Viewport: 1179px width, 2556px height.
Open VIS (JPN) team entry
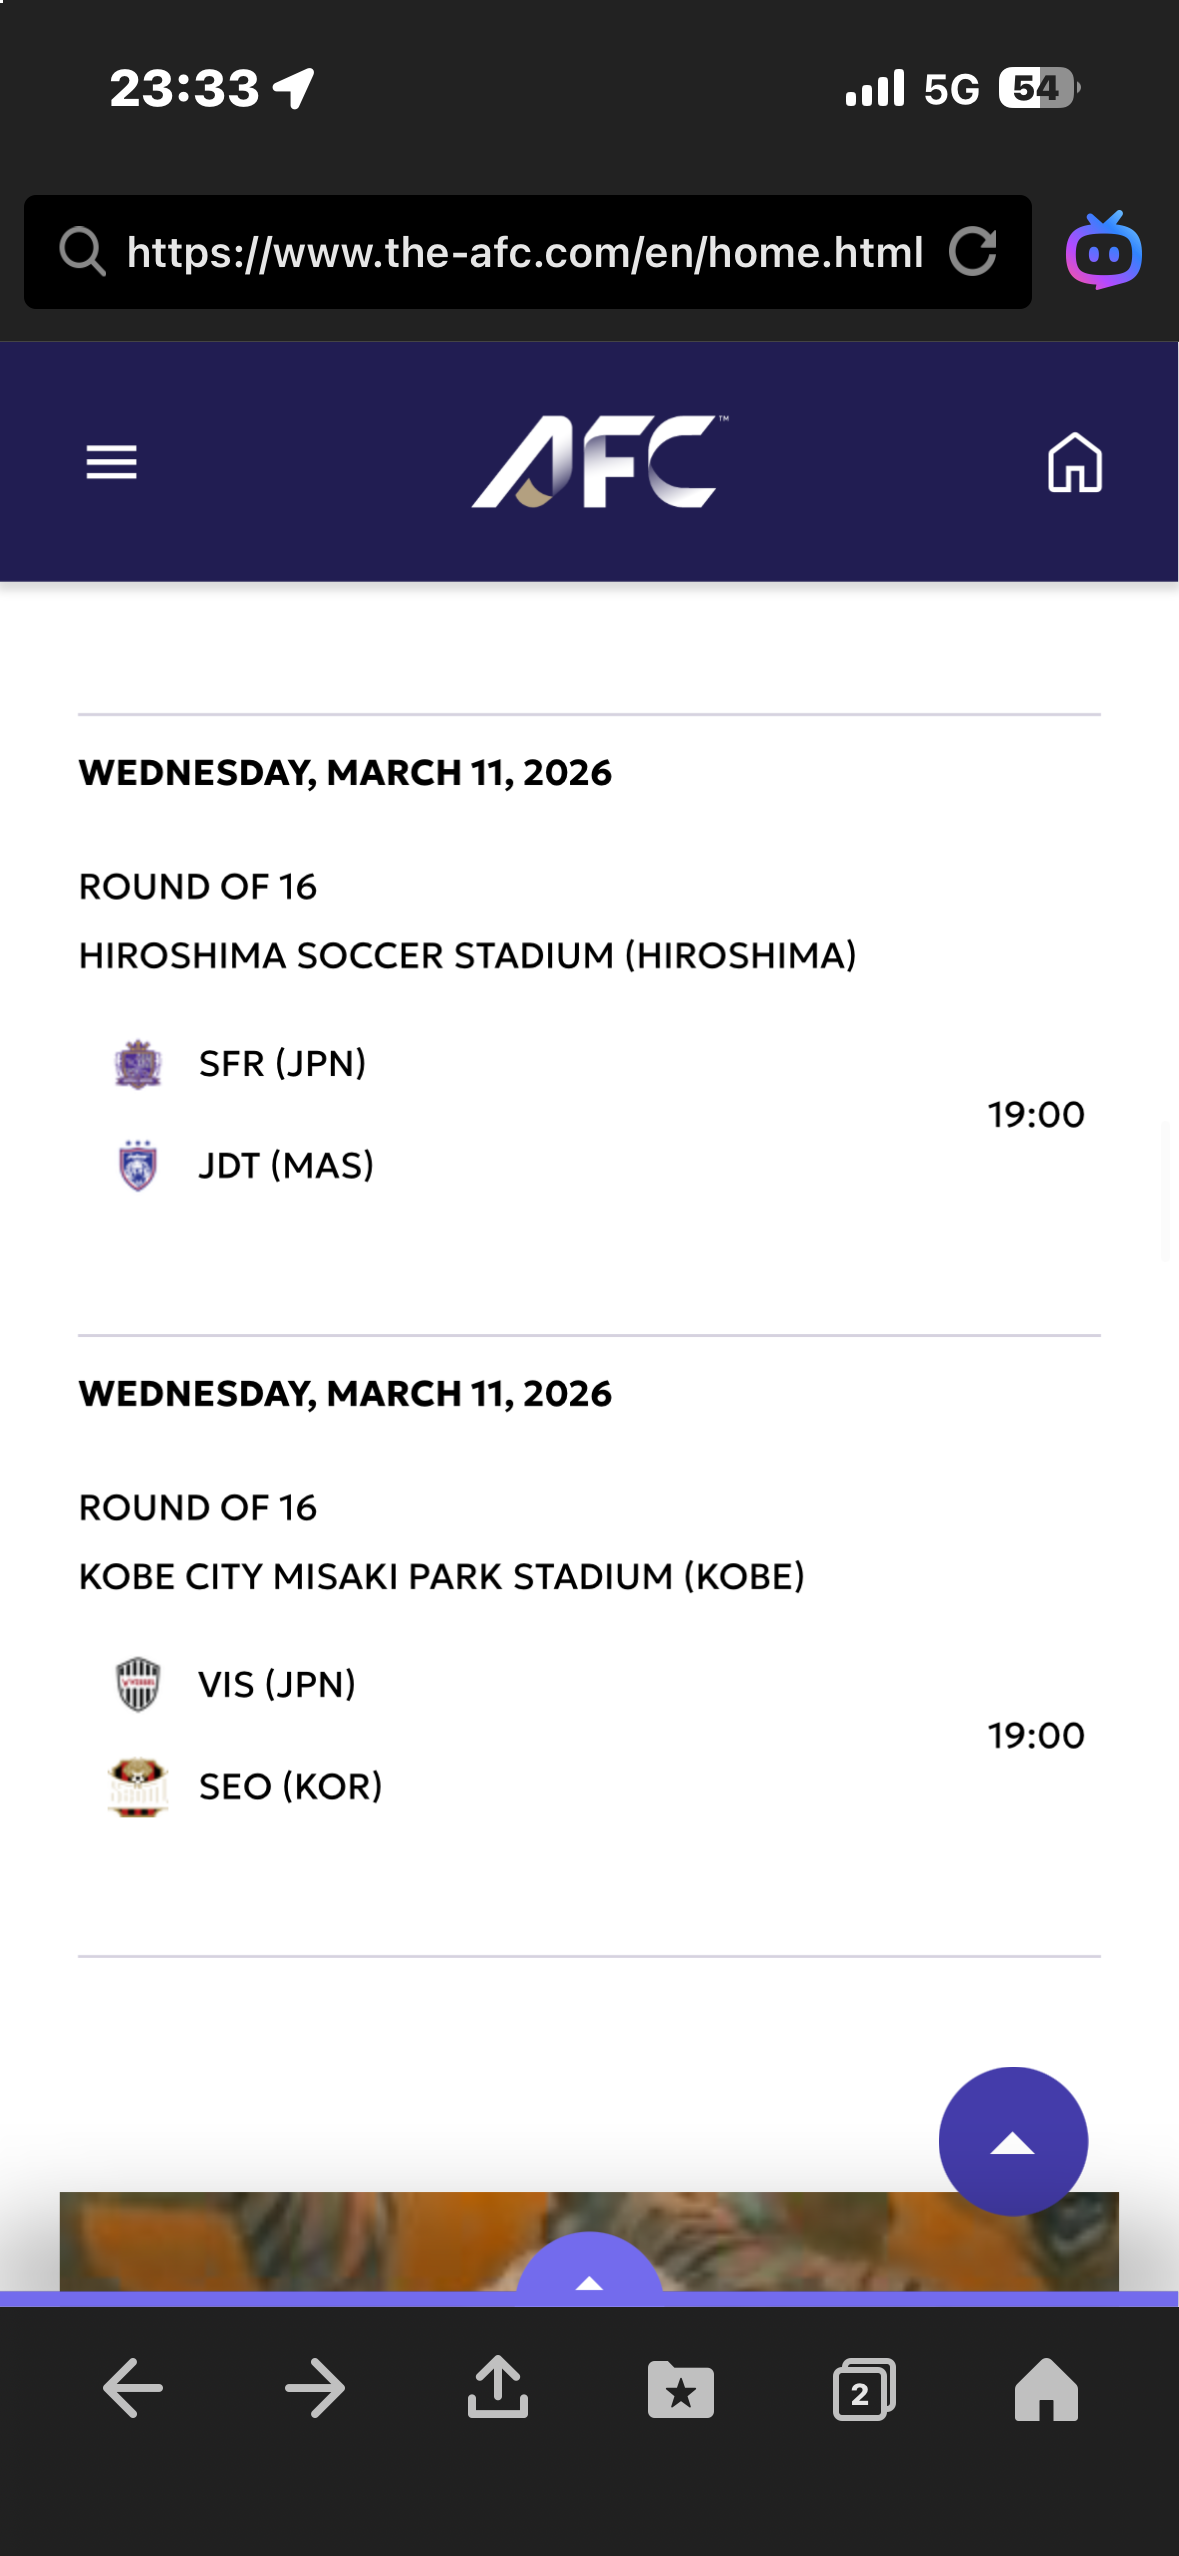(277, 1685)
